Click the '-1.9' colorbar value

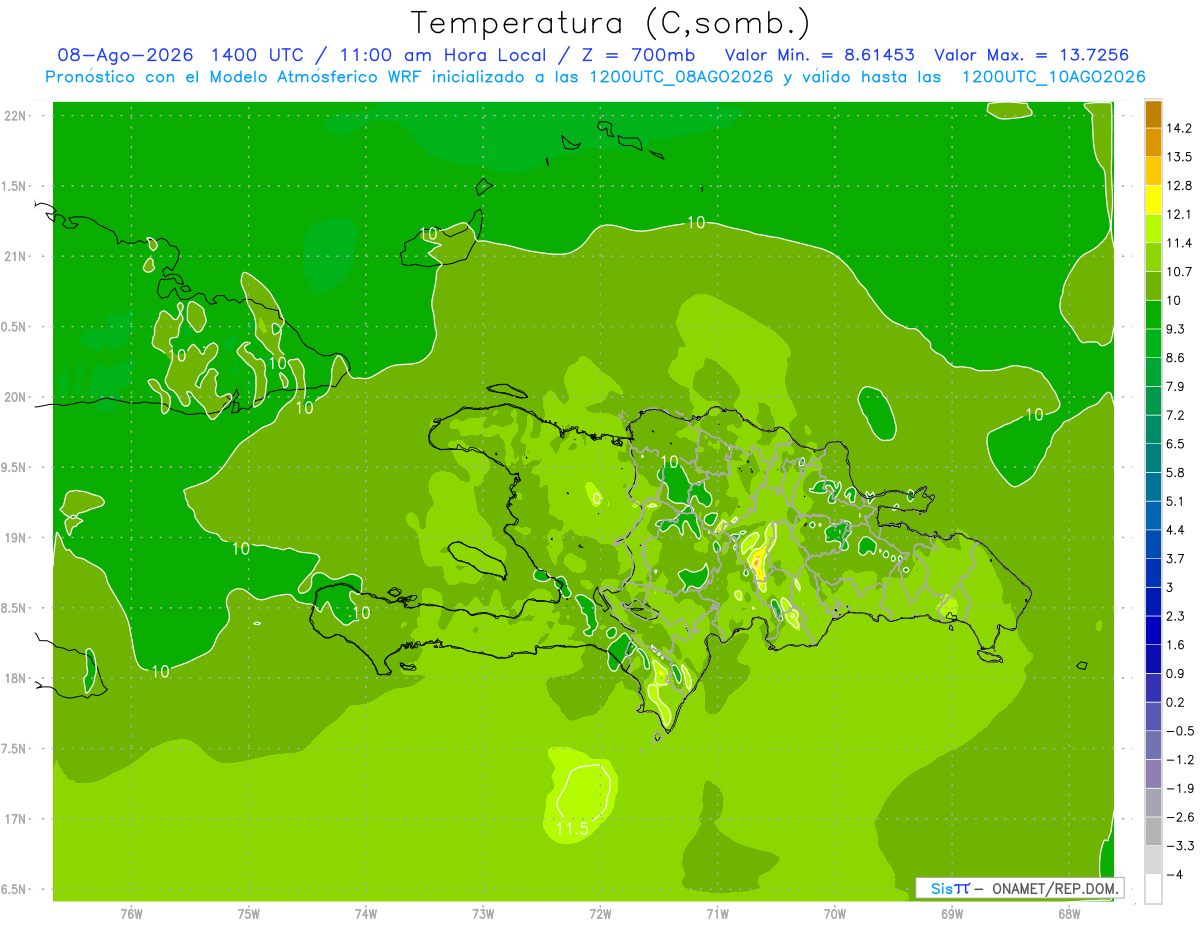click(x=1179, y=788)
